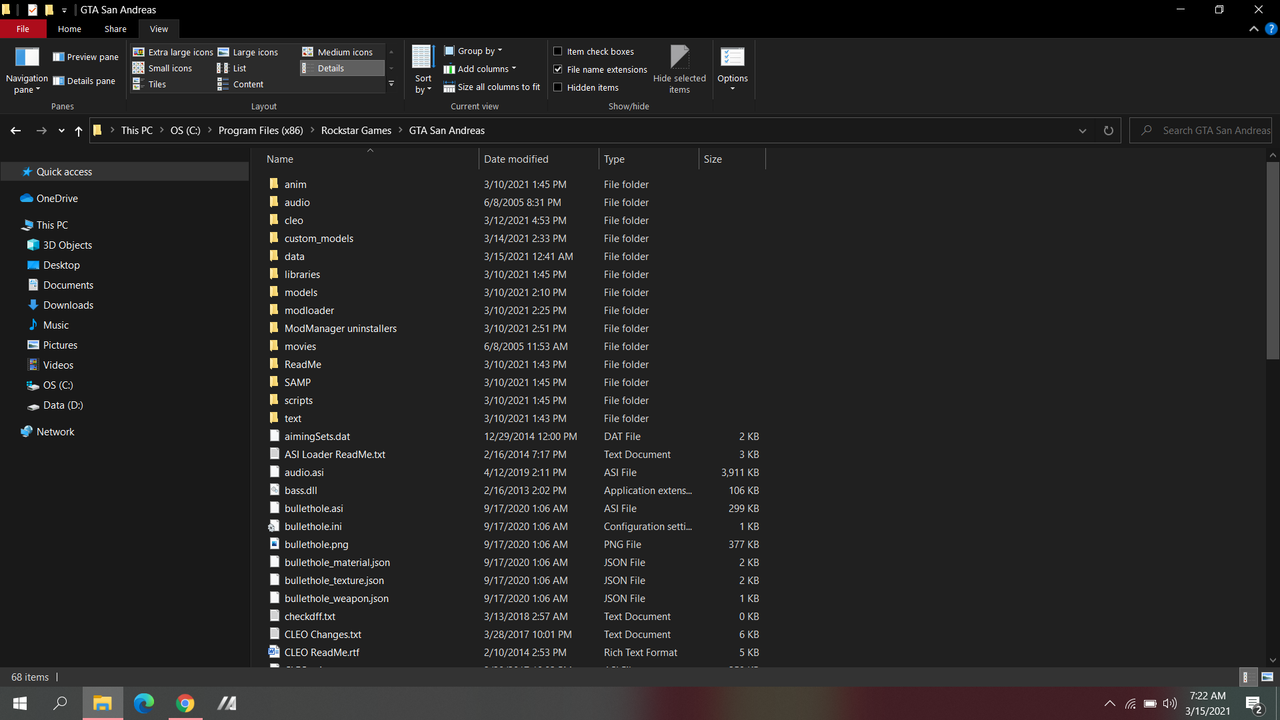The width and height of the screenshot is (1280, 720).
Task: Sort by the Name column header
Action: click(371, 159)
